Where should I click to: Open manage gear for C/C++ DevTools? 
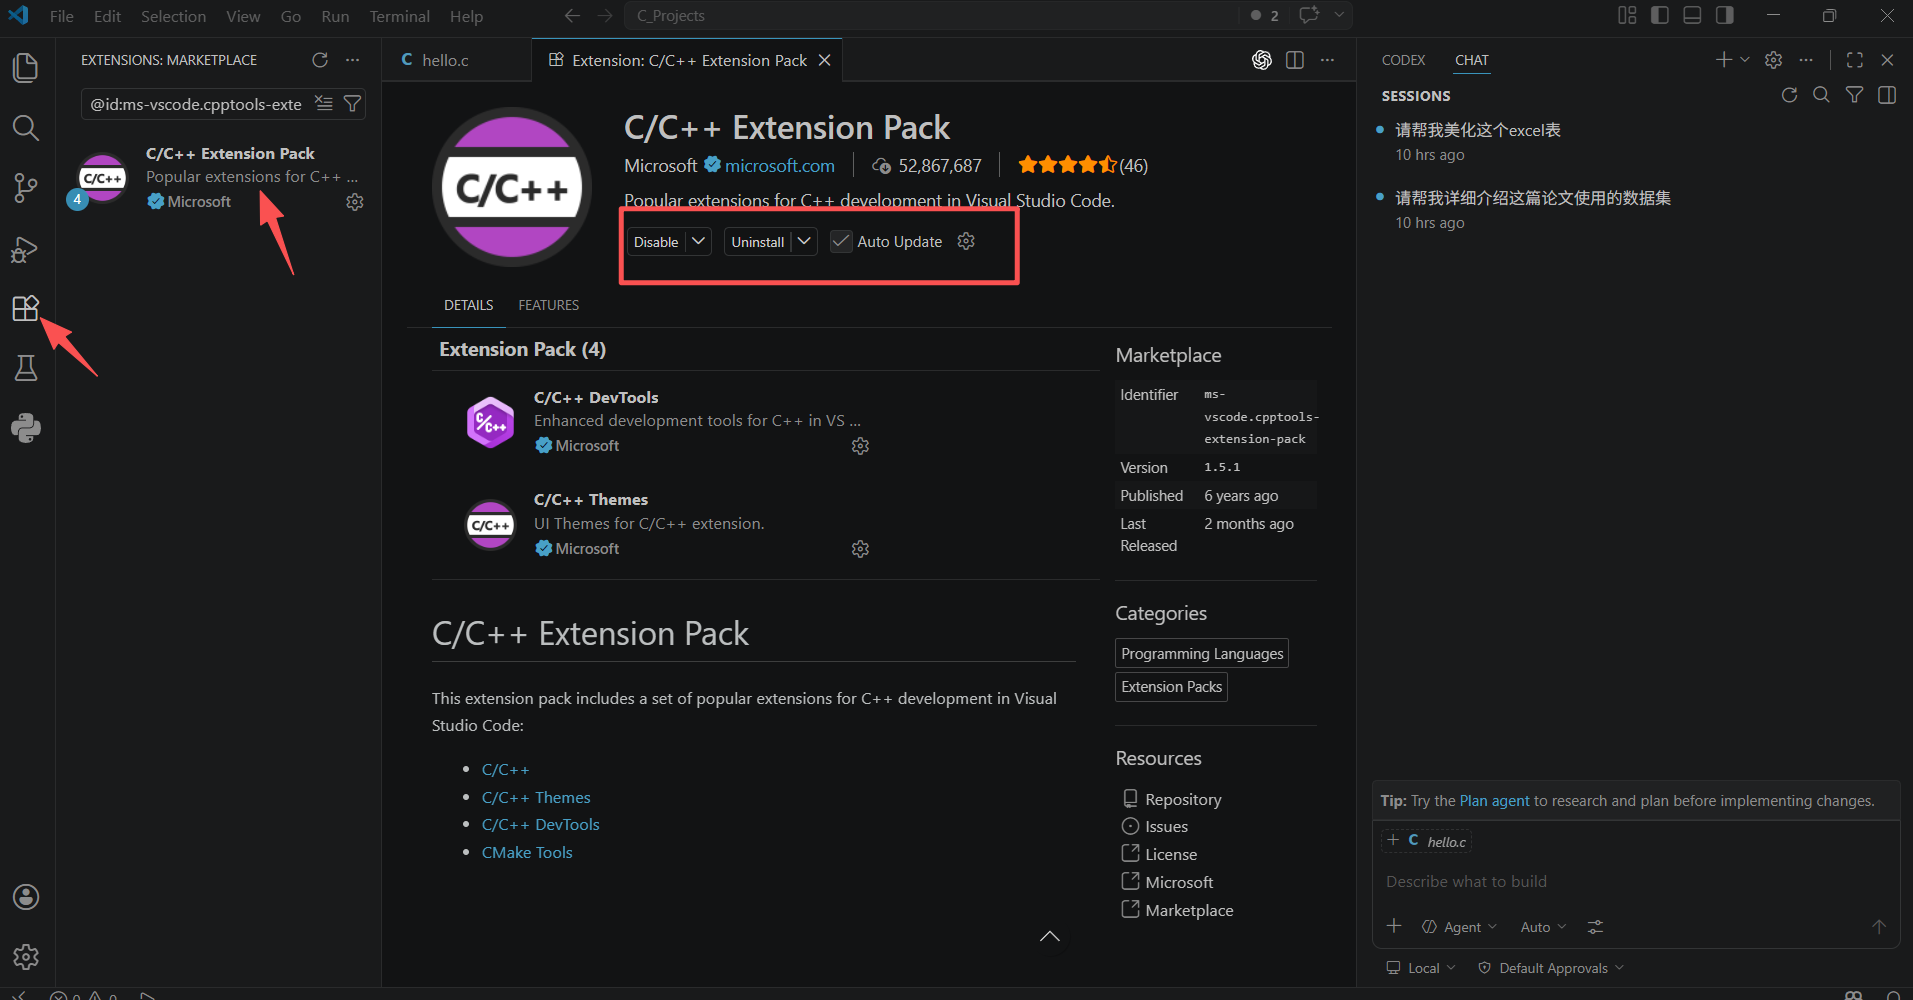pyautogui.click(x=860, y=446)
